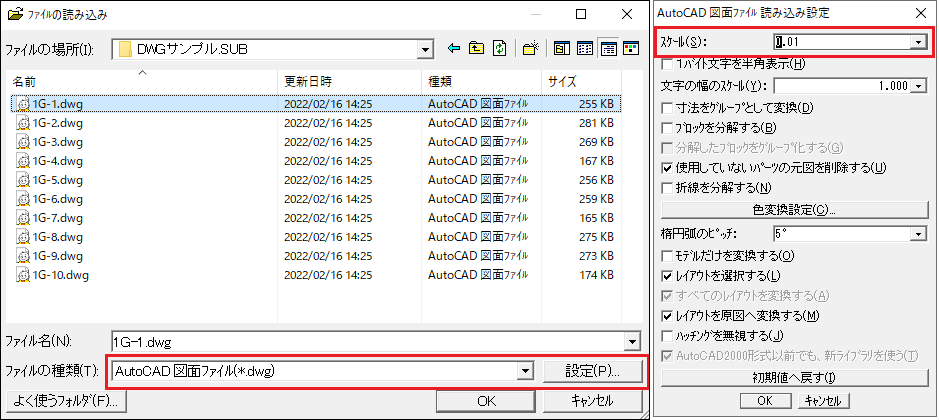The image size is (939, 420).
Task: Go up one folder level icon
Action: click(x=476, y=49)
